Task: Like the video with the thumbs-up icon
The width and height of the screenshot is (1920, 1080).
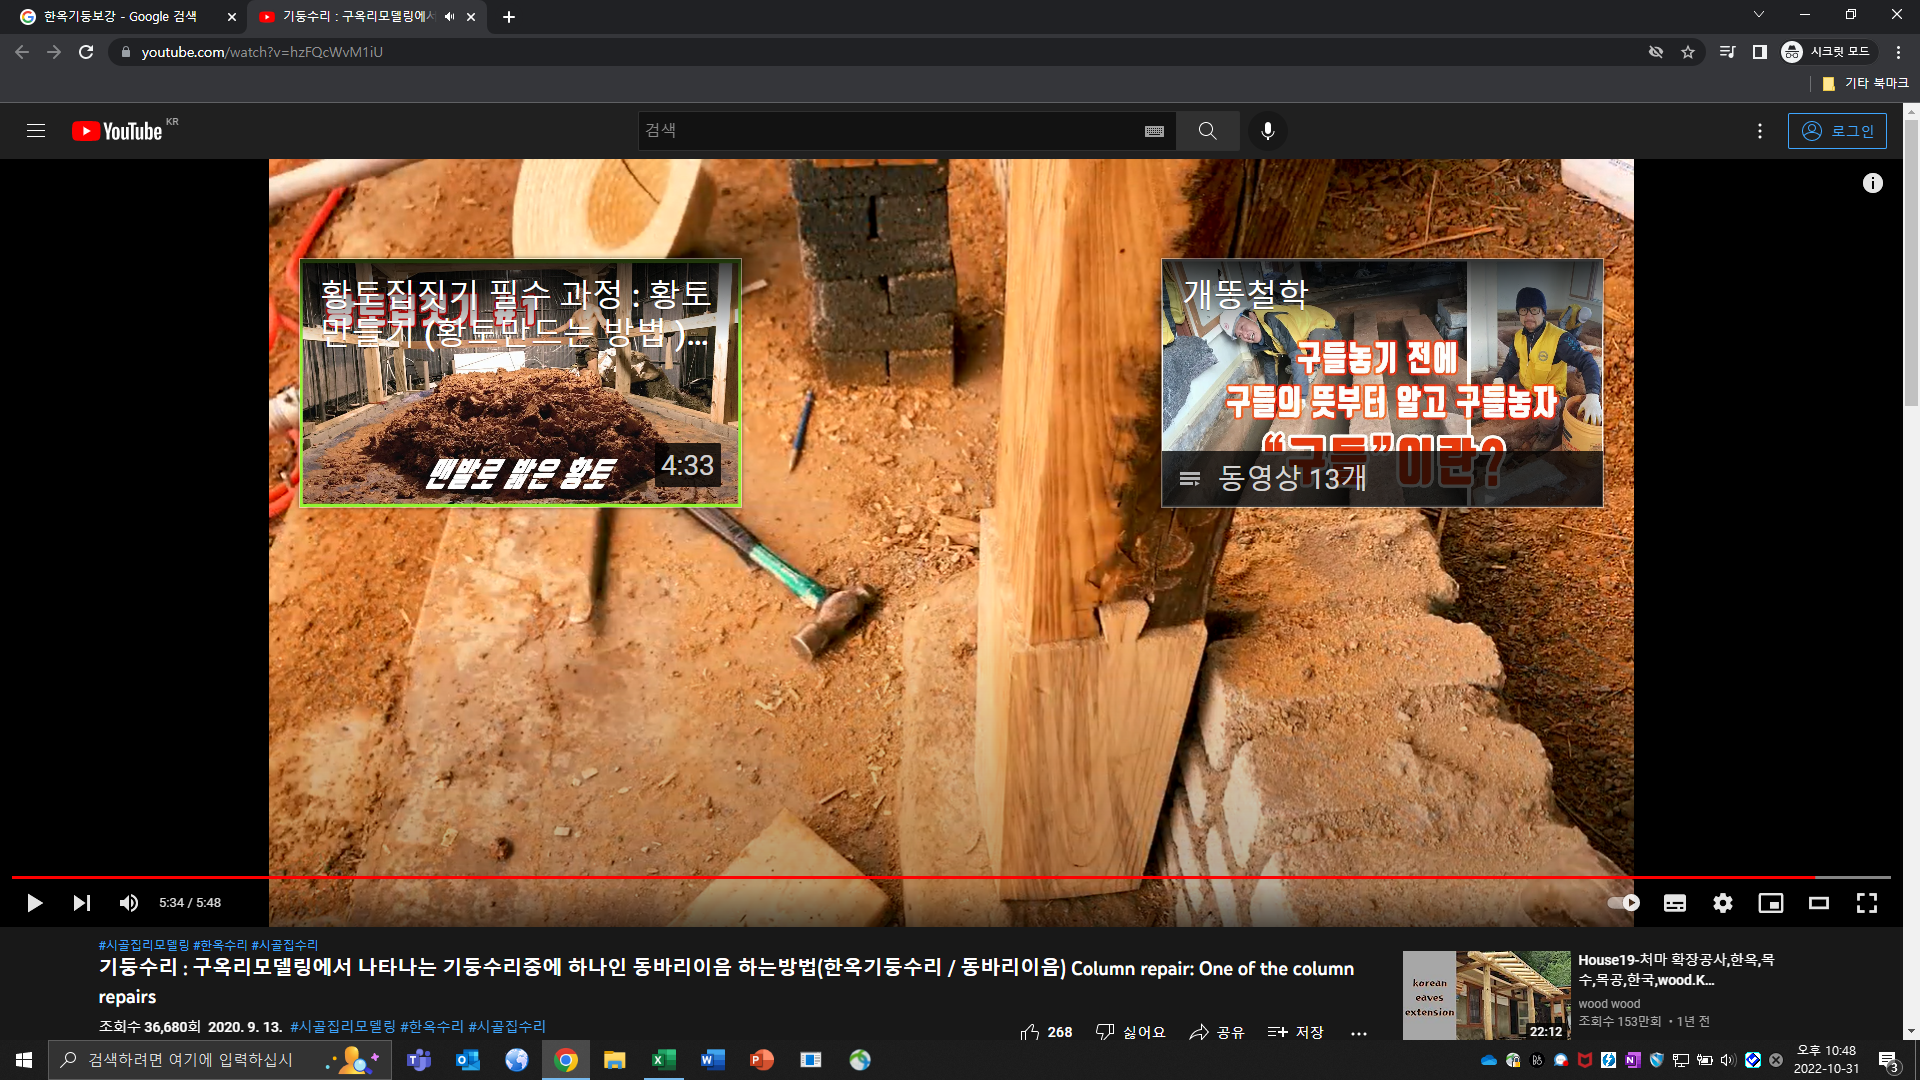Action: [x=1030, y=1032]
